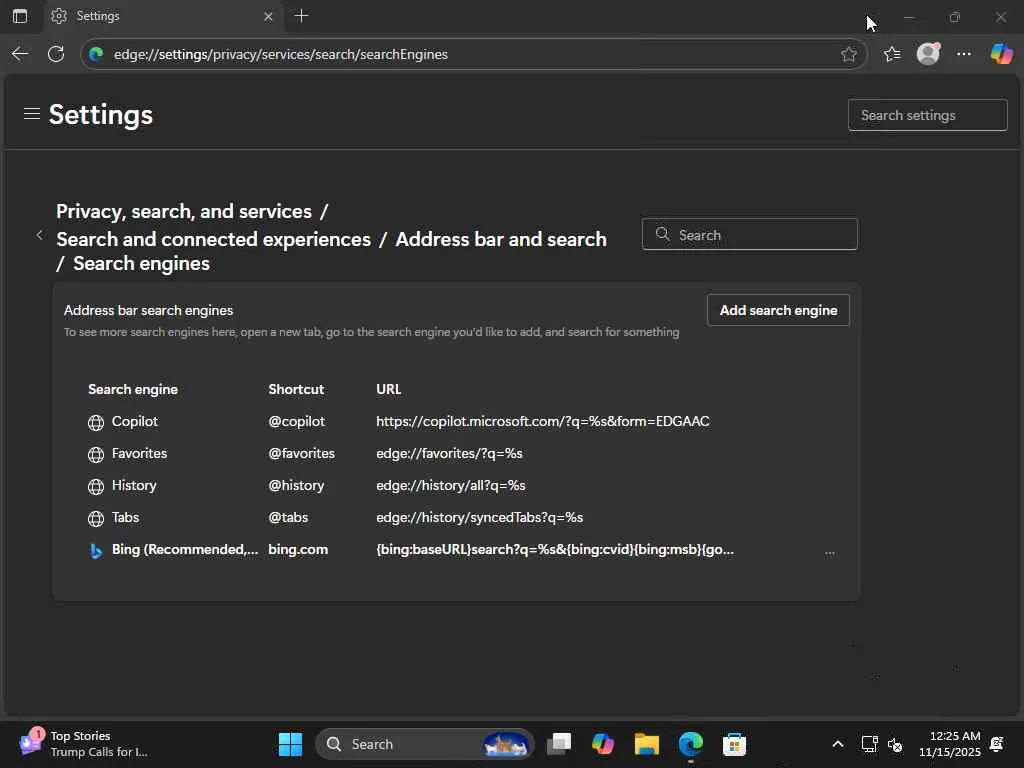The width and height of the screenshot is (1024, 768).
Task: Show hidden system tray icons
Action: point(837,744)
